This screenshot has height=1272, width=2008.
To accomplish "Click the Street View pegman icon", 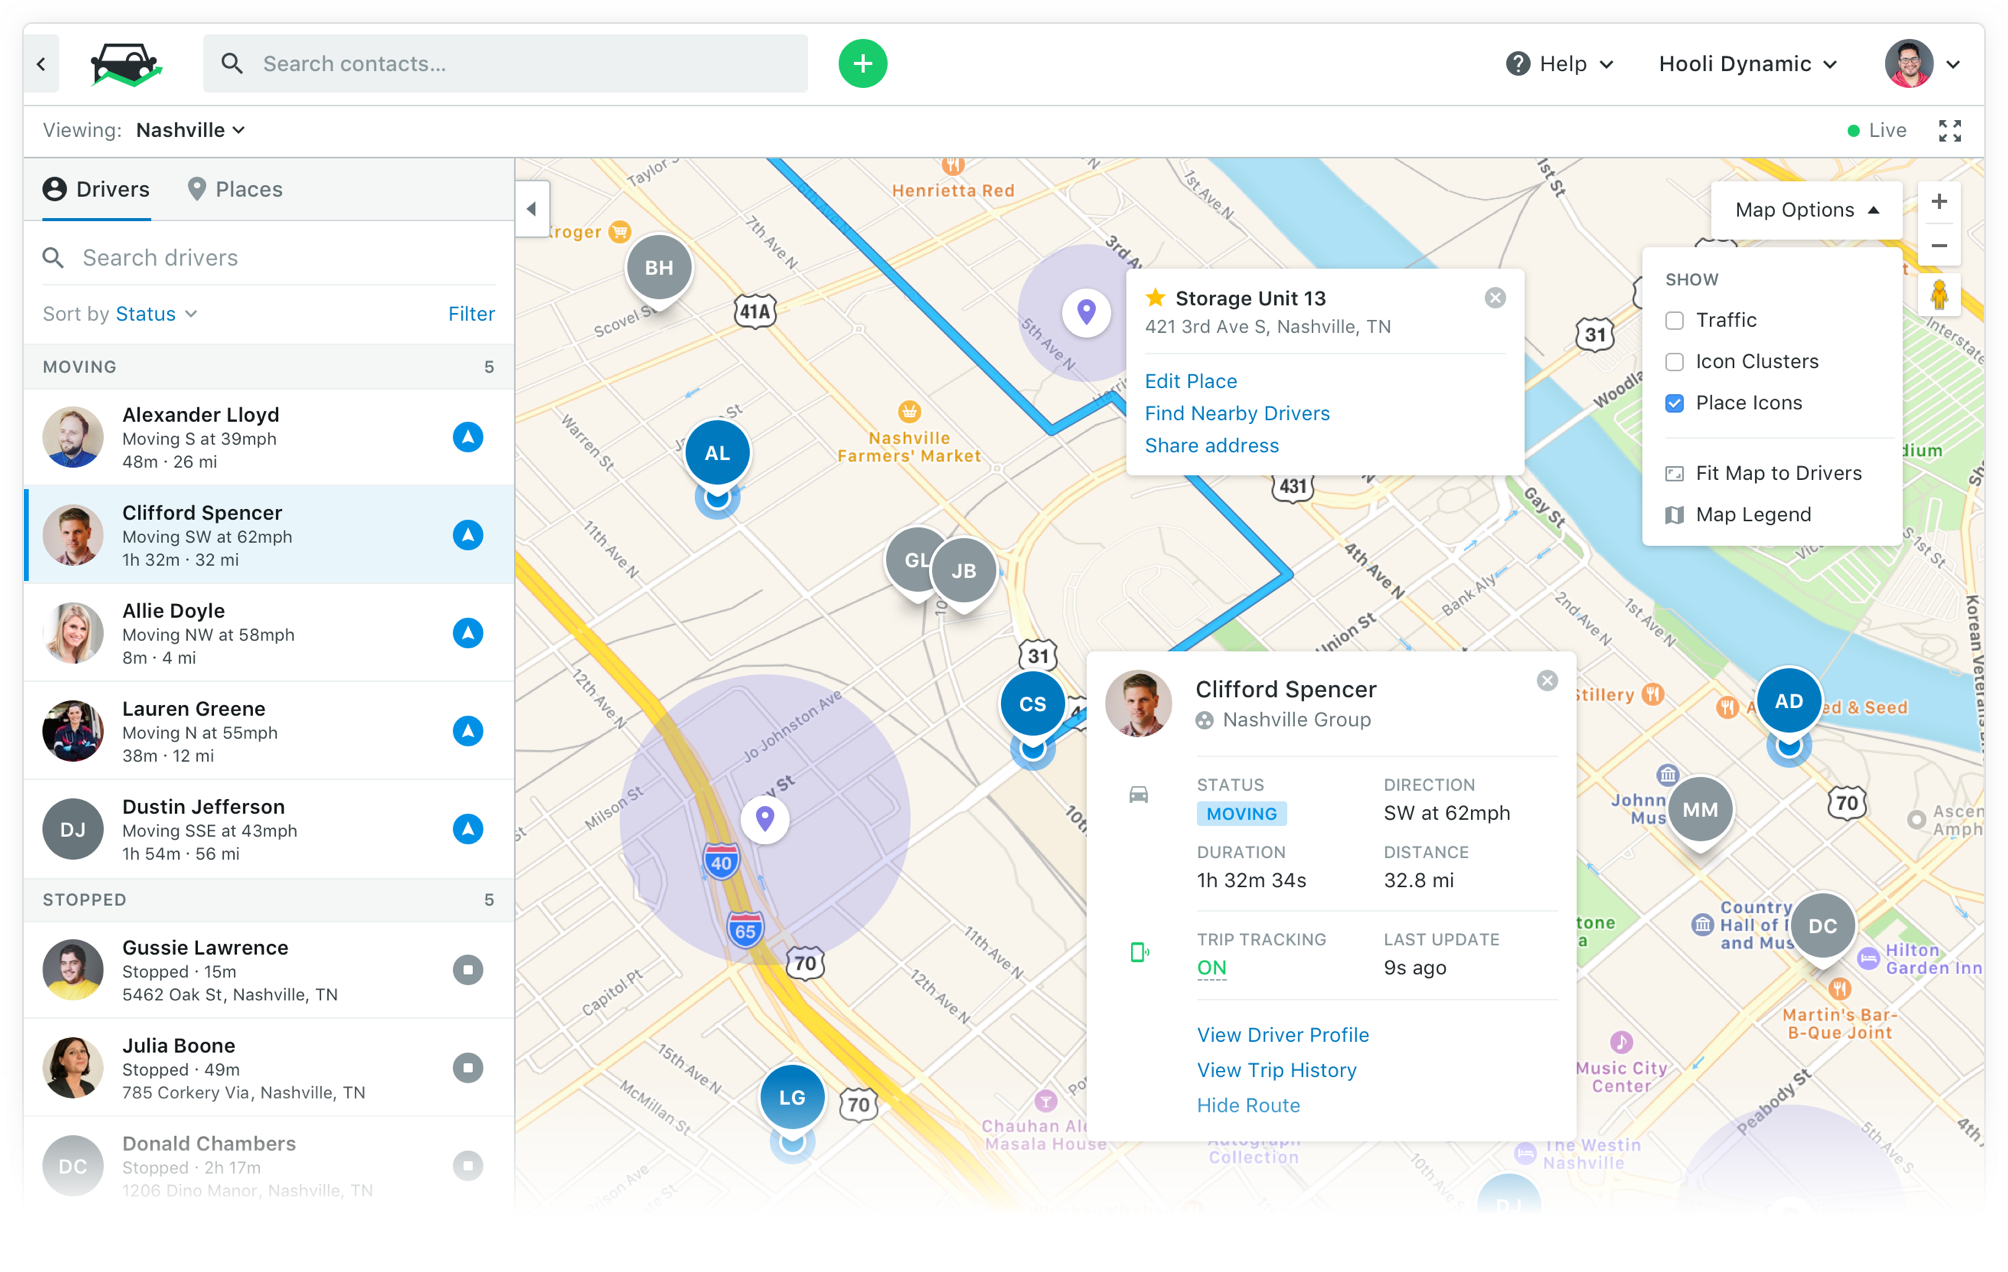I will [1938, 296].
